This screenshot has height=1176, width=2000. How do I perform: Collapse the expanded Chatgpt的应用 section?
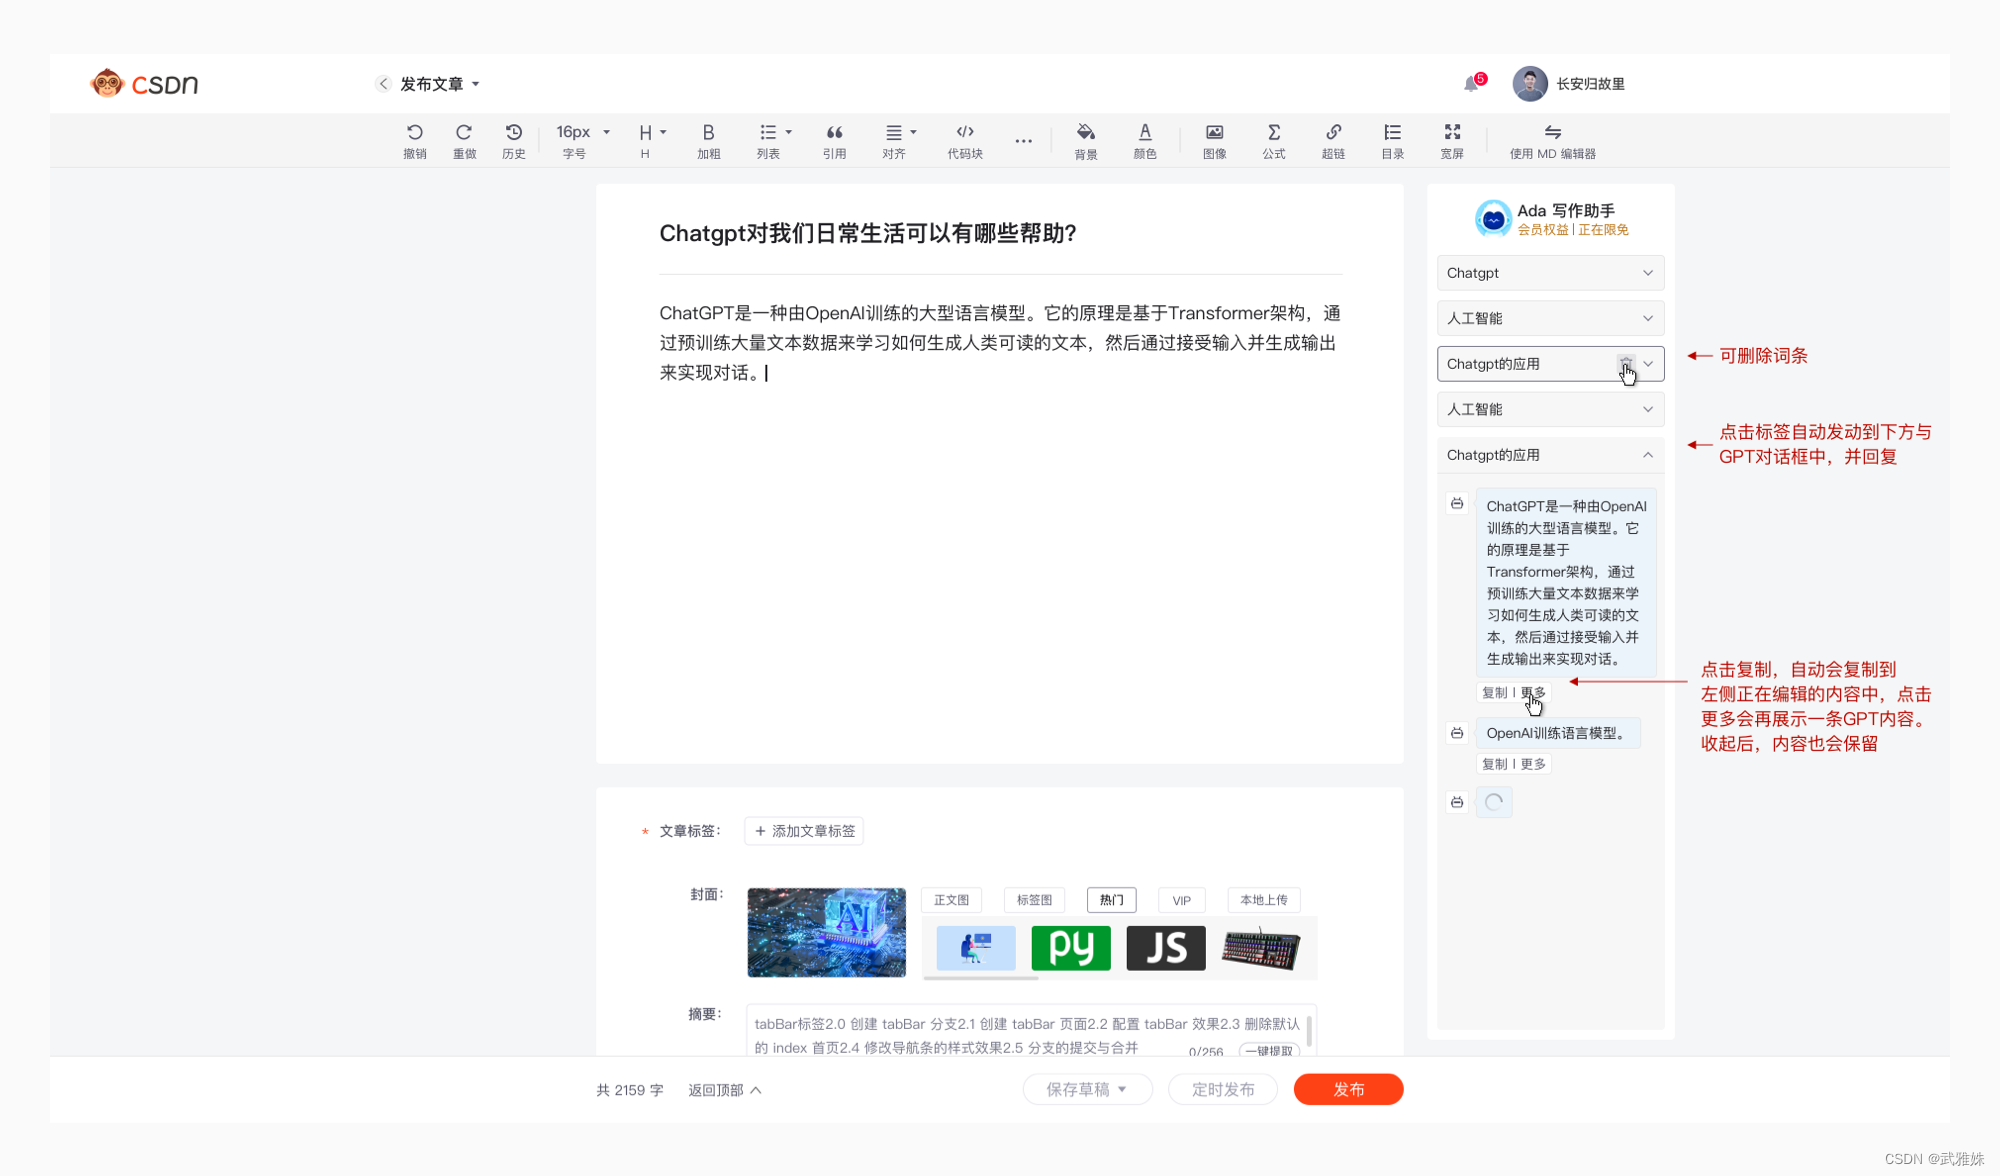coord(1647,455)
